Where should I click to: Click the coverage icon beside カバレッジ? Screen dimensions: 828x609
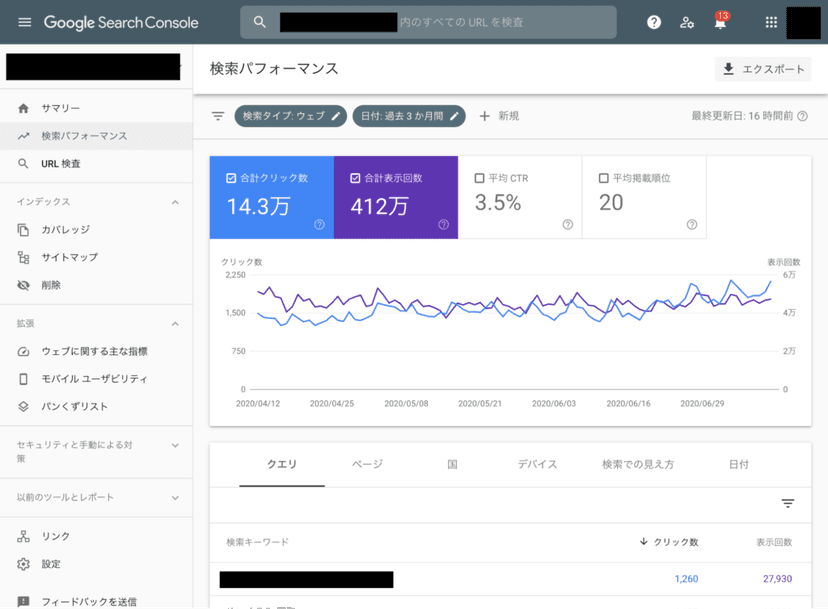(23, 230)
